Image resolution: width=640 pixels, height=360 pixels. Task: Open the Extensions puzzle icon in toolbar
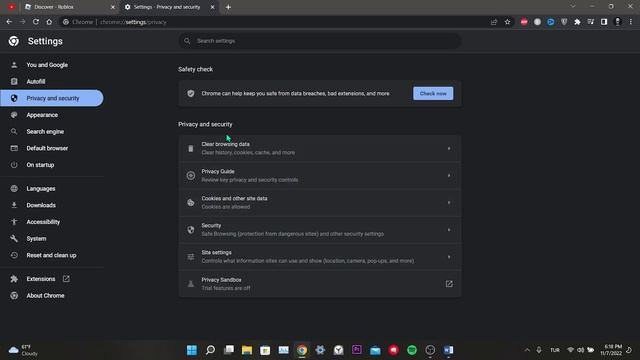[x=577, y=22]
